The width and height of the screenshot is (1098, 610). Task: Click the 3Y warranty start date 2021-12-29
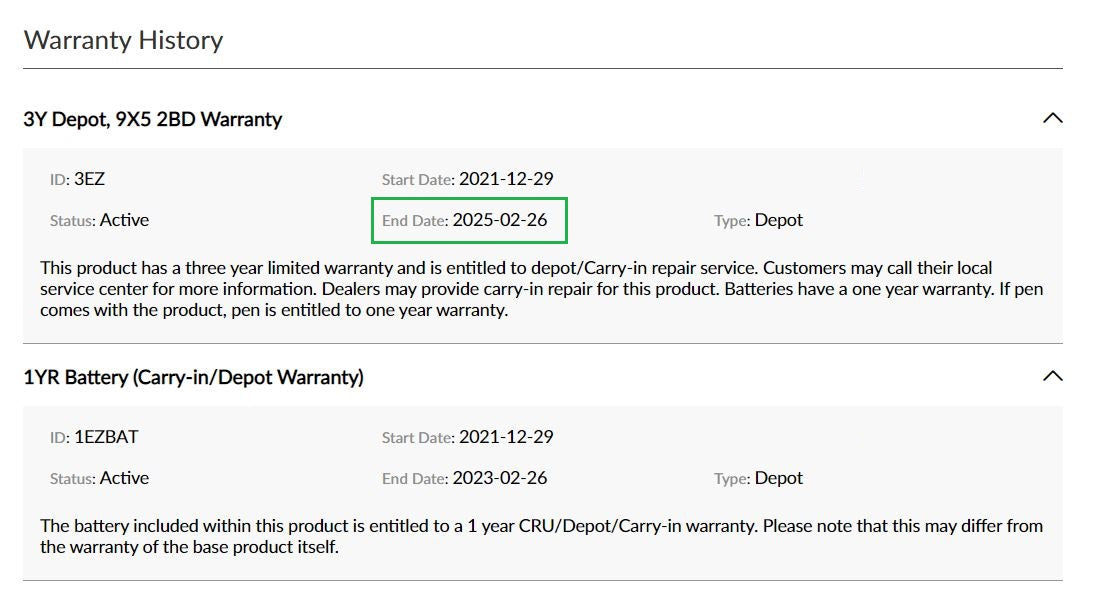(x=506, y=179)
